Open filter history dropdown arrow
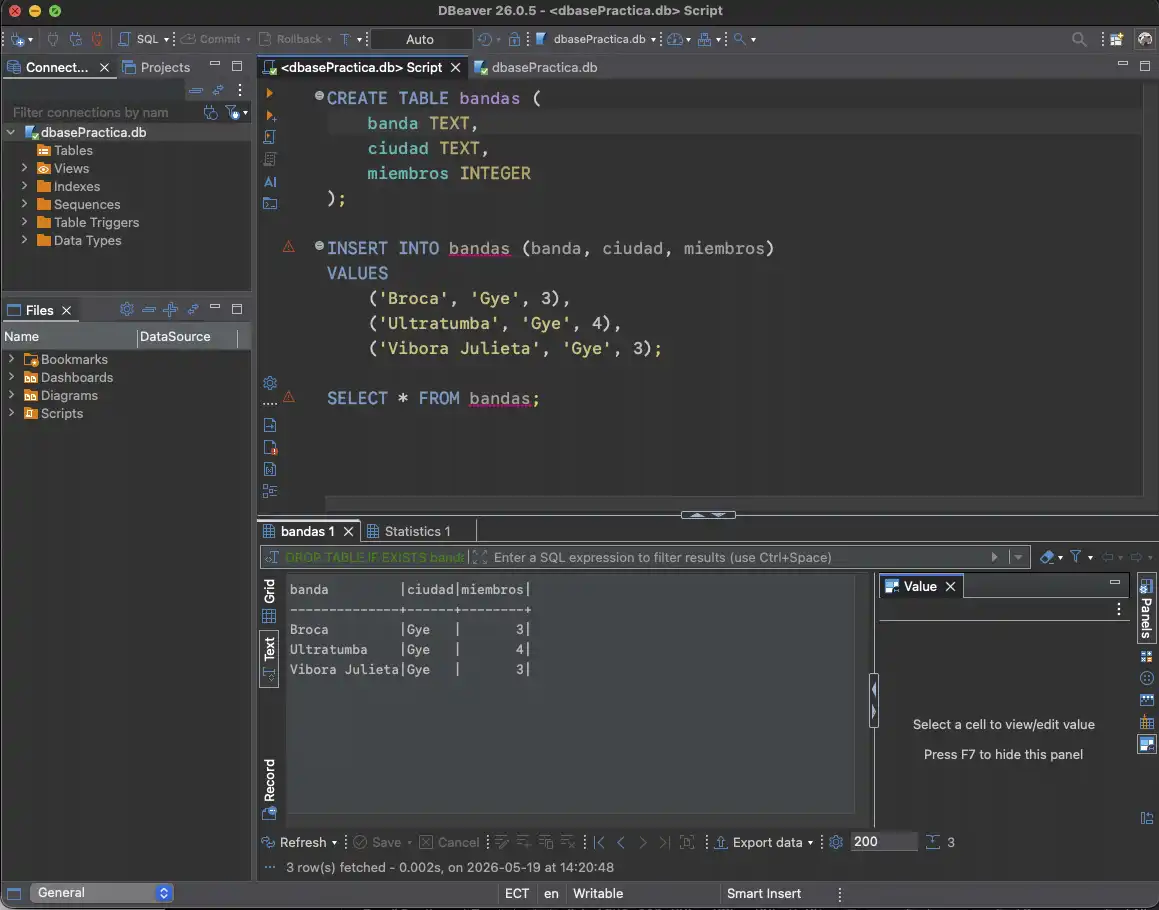This screenshot has height=910, width=1159. pyautogui.click(x=1018, y=557)
